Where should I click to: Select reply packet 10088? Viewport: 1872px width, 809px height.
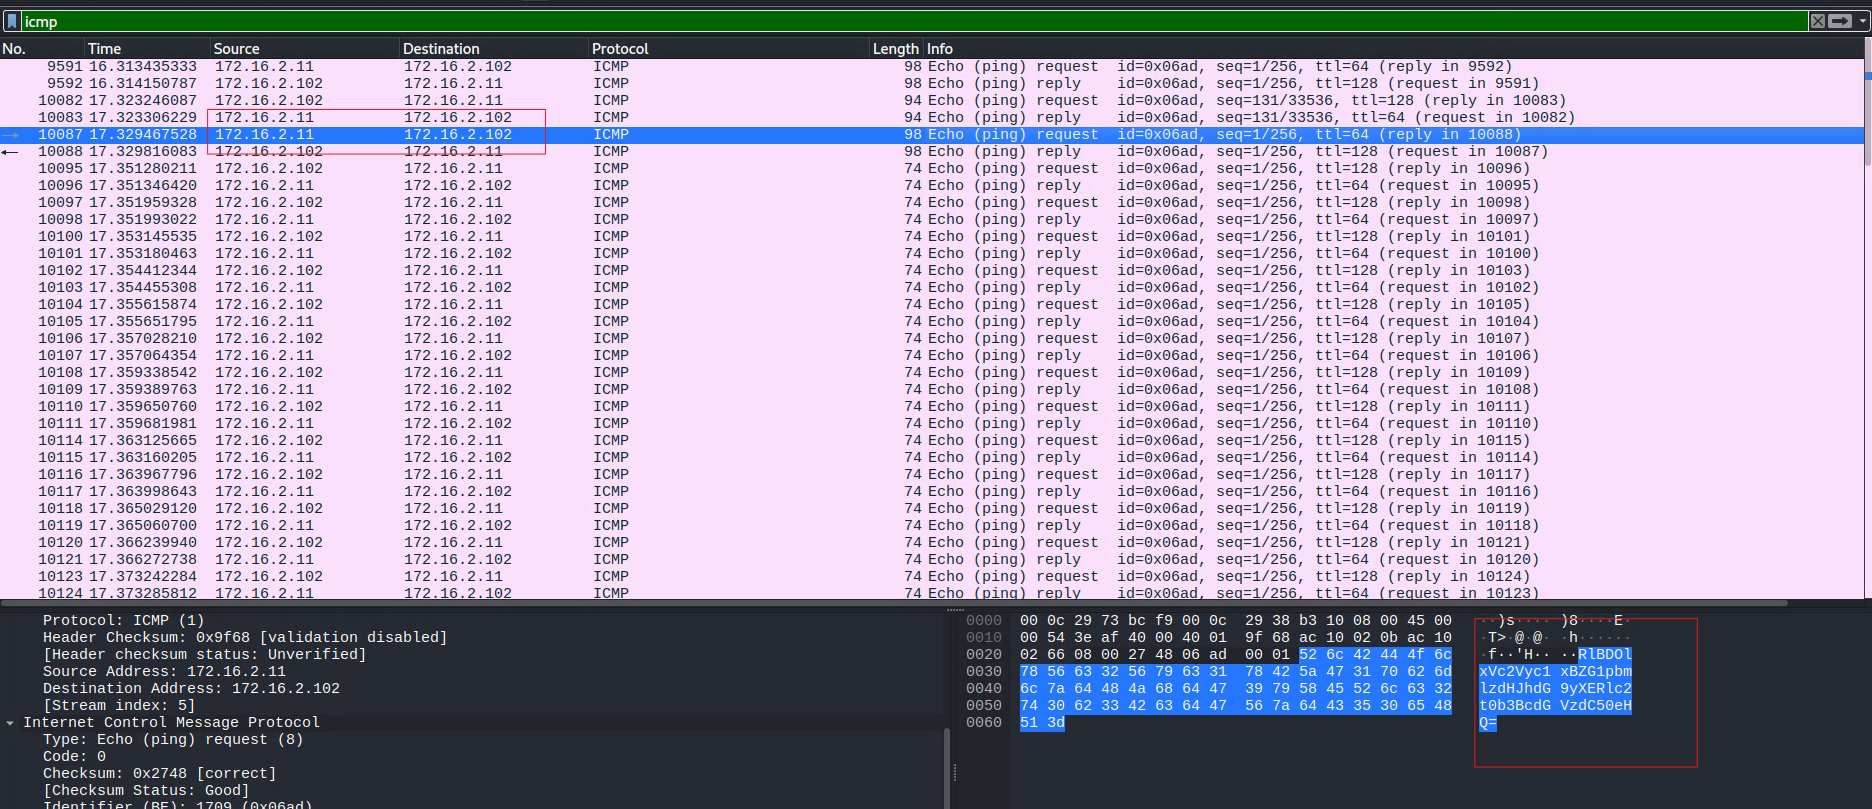pyautogui.click(x=931, y=151)
